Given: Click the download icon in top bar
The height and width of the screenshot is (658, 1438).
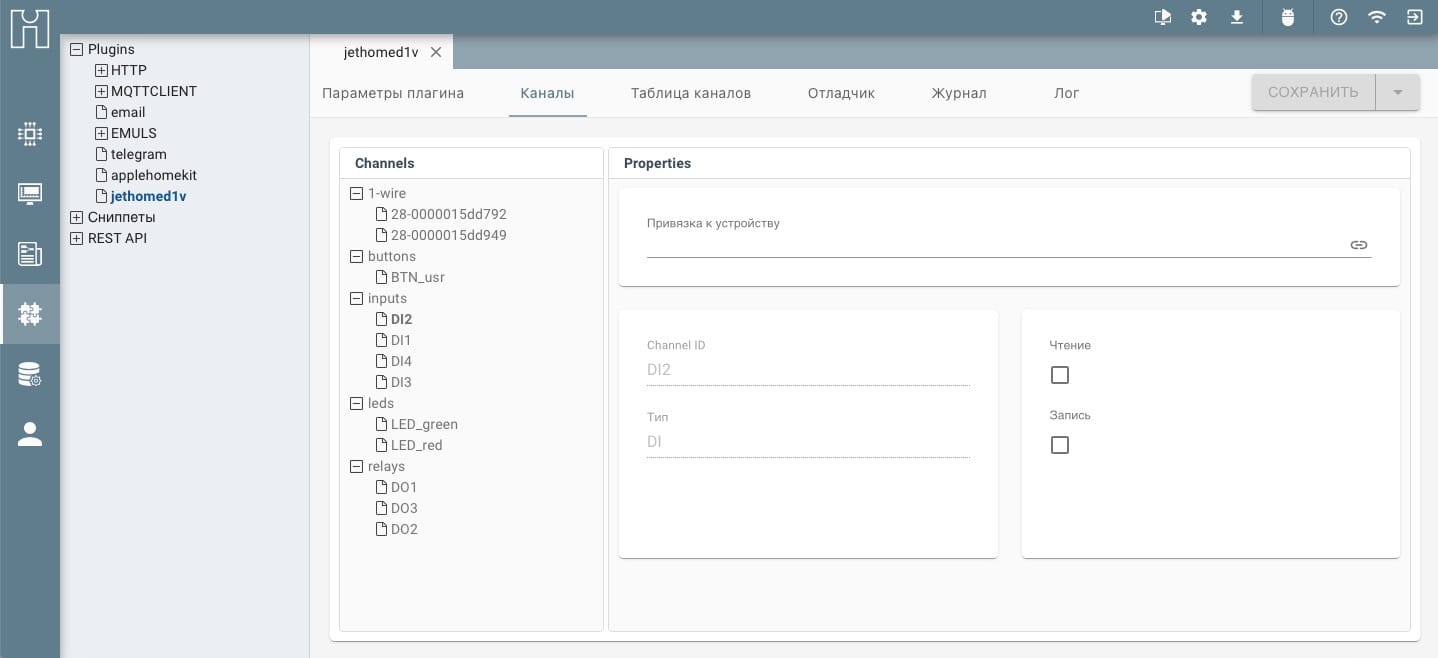Looking at the screenshot, I should (1237, 17).
